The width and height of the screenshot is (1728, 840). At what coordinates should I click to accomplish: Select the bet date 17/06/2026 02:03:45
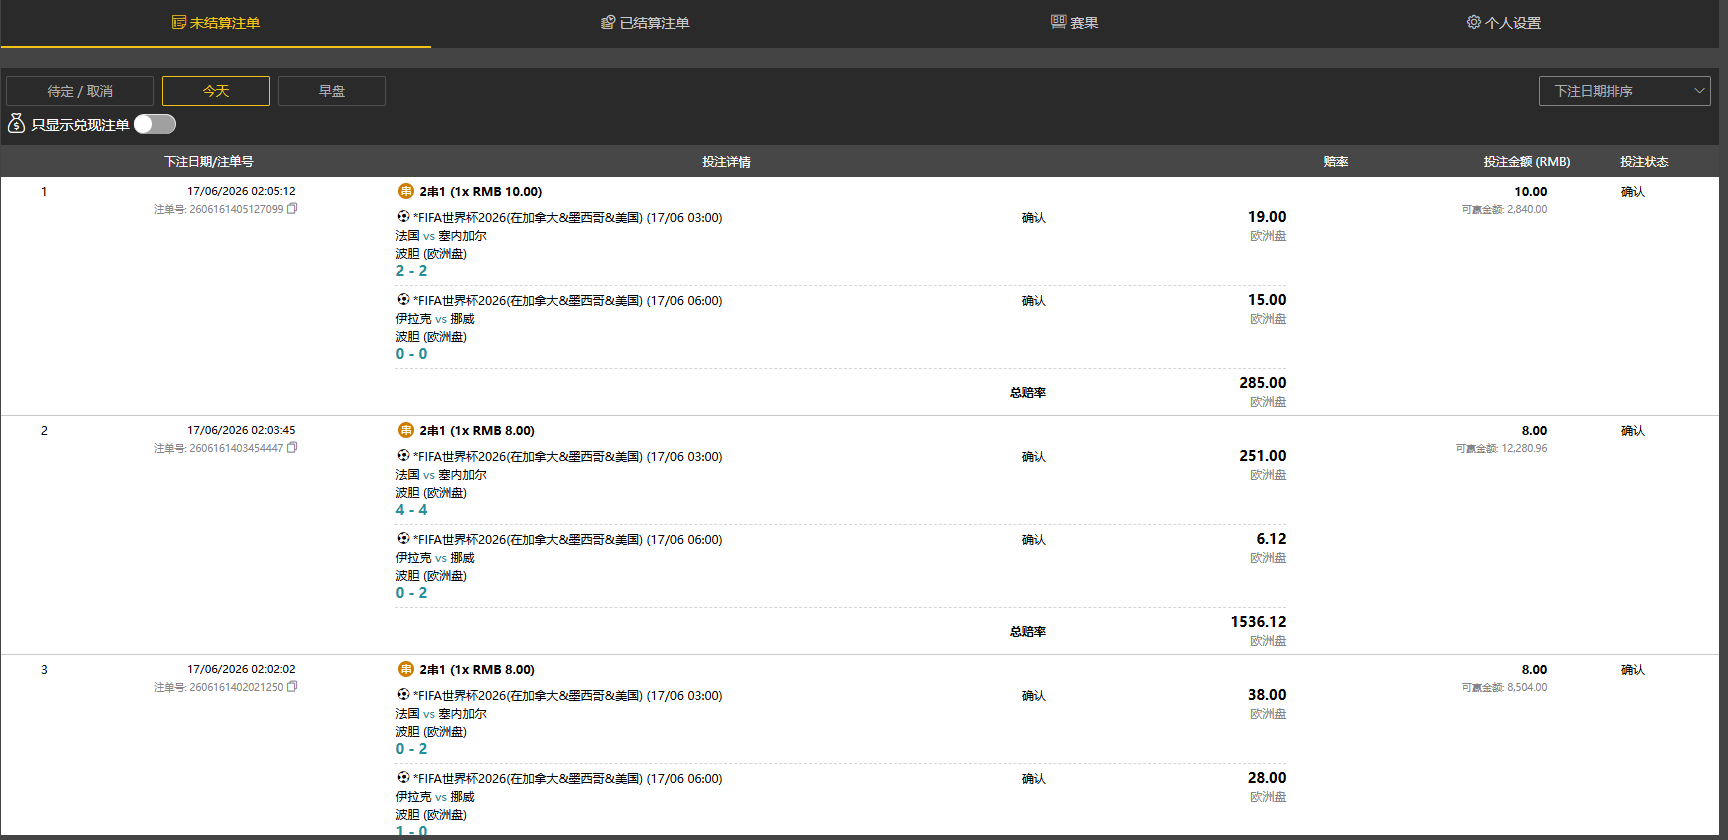tap(241, 430)
